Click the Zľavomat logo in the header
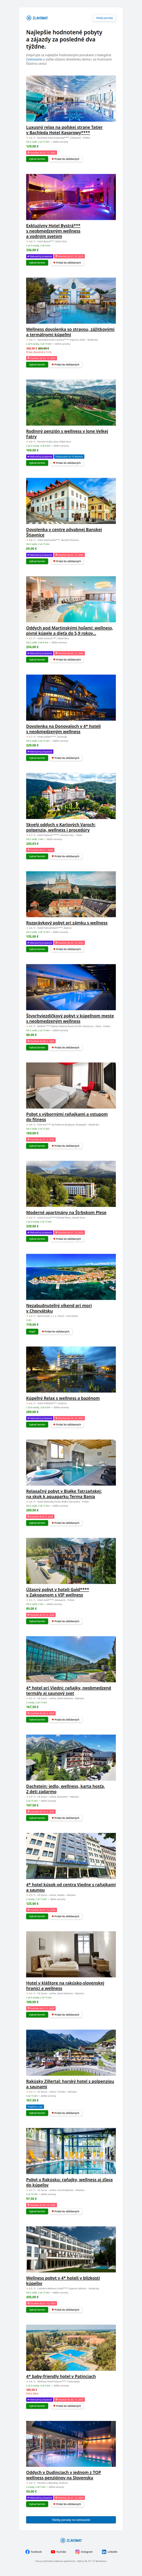This screenshot has height=2576, width=142. pos(37,17)
